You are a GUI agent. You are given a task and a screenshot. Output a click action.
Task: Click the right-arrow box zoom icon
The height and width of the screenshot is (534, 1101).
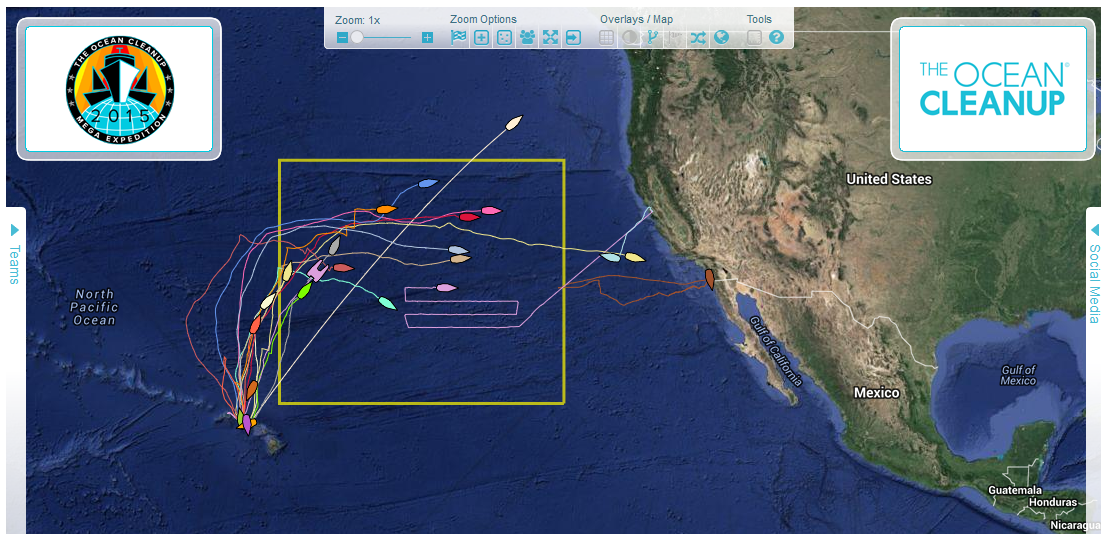tap(574, 37)
